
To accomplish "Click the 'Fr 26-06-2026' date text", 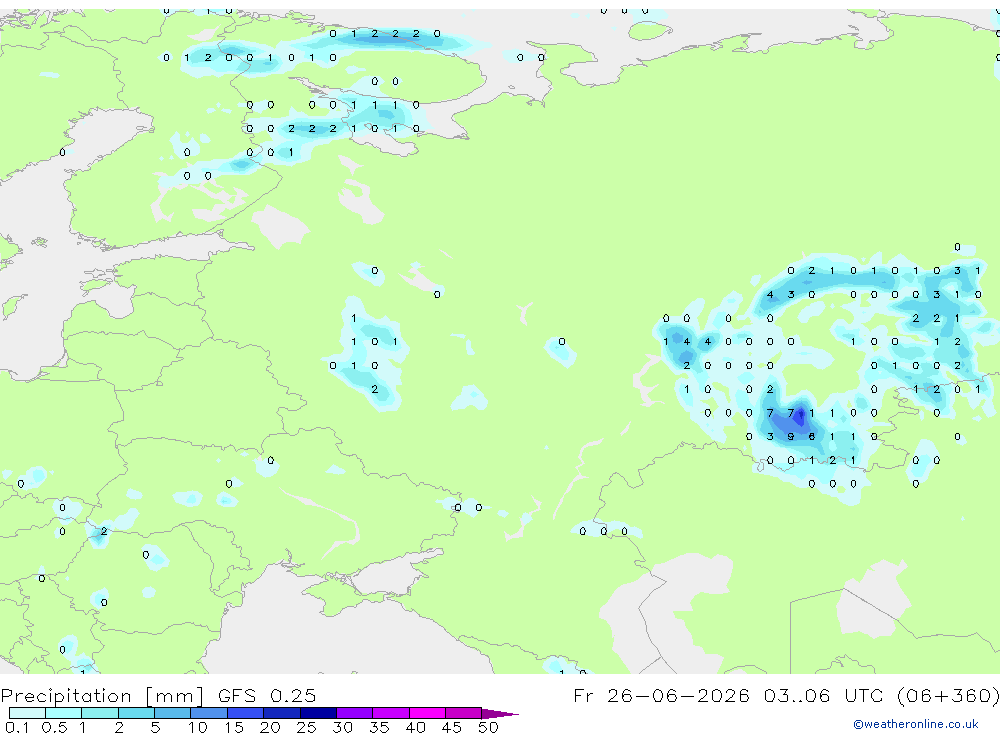I will [x=661, y=695].
